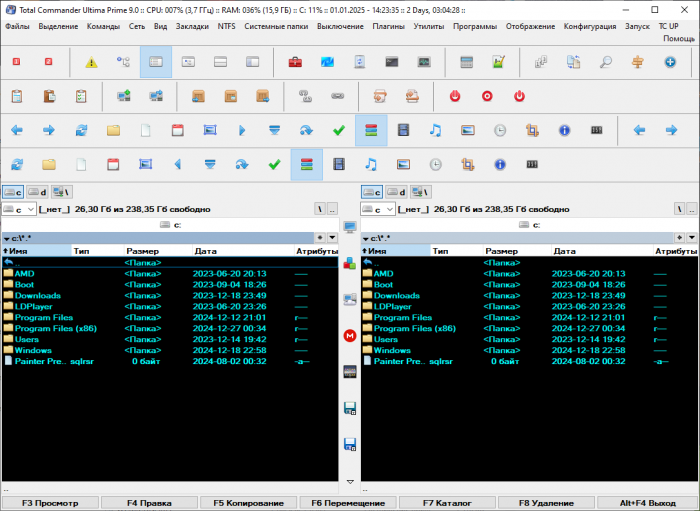Switch left panel to drive d button
This screenshot has height=511, width=700.
(38, 191)
